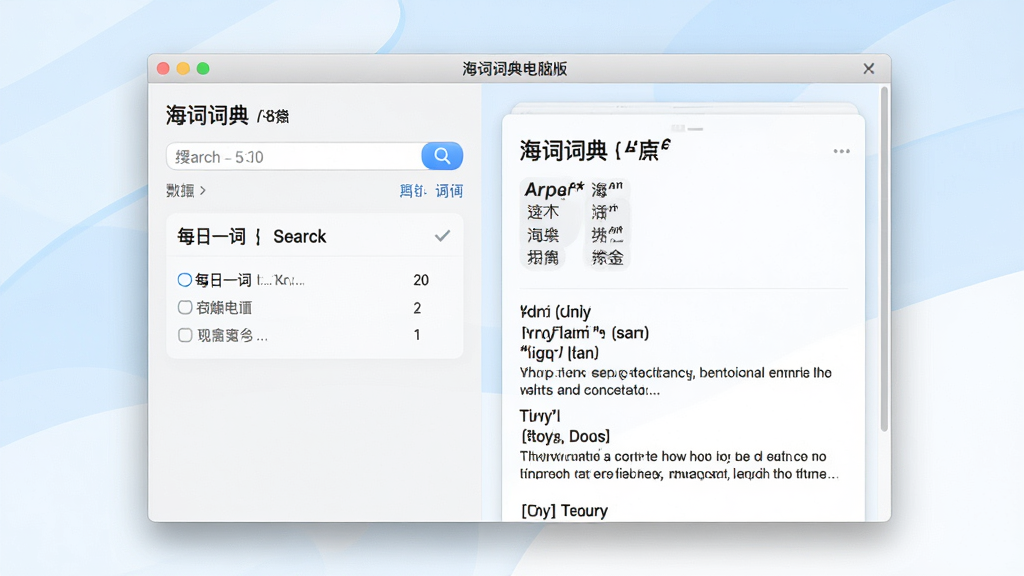The image size is (1024, 576).
Task: Click the "[Cny] Teoury" entry heading
Action: click(x=564, y=511)
